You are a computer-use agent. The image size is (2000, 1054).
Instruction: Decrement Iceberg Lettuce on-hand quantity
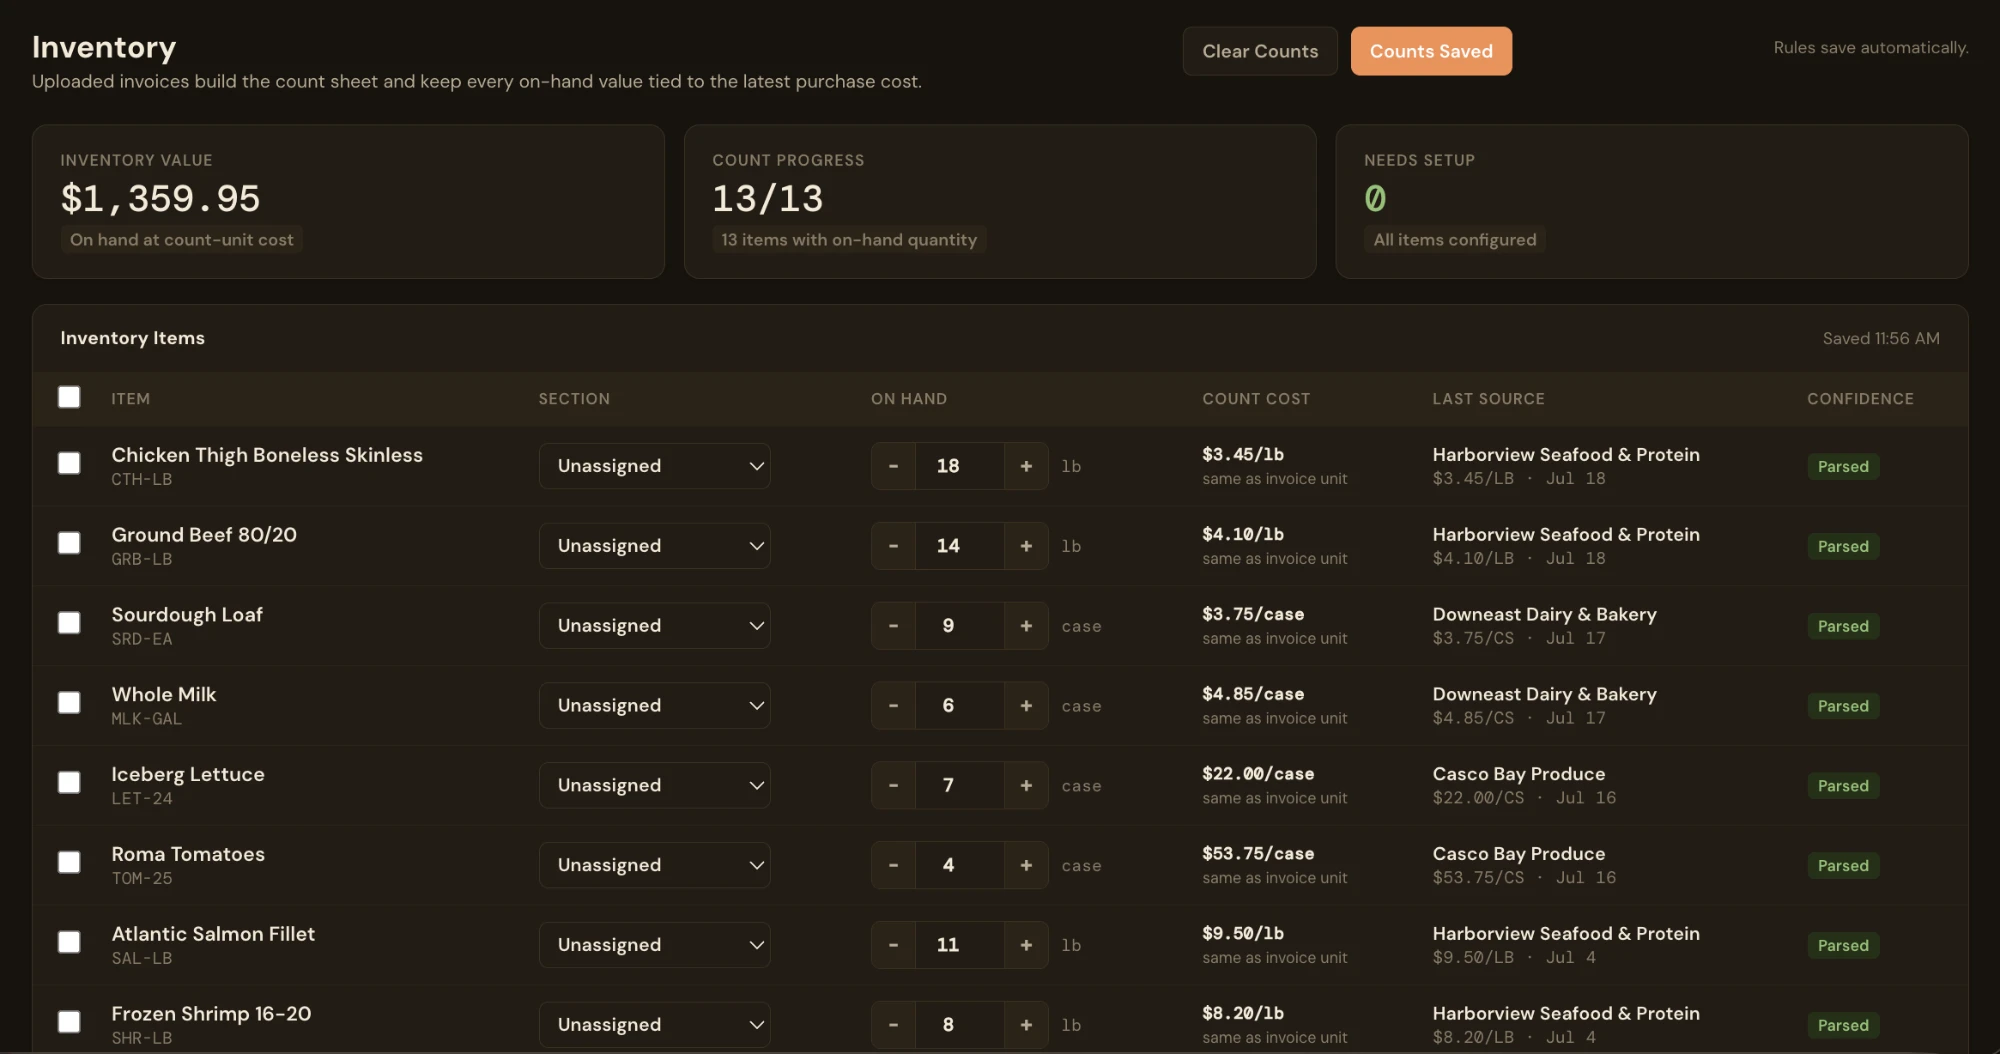pyautogui.click(x=893, y=786)
